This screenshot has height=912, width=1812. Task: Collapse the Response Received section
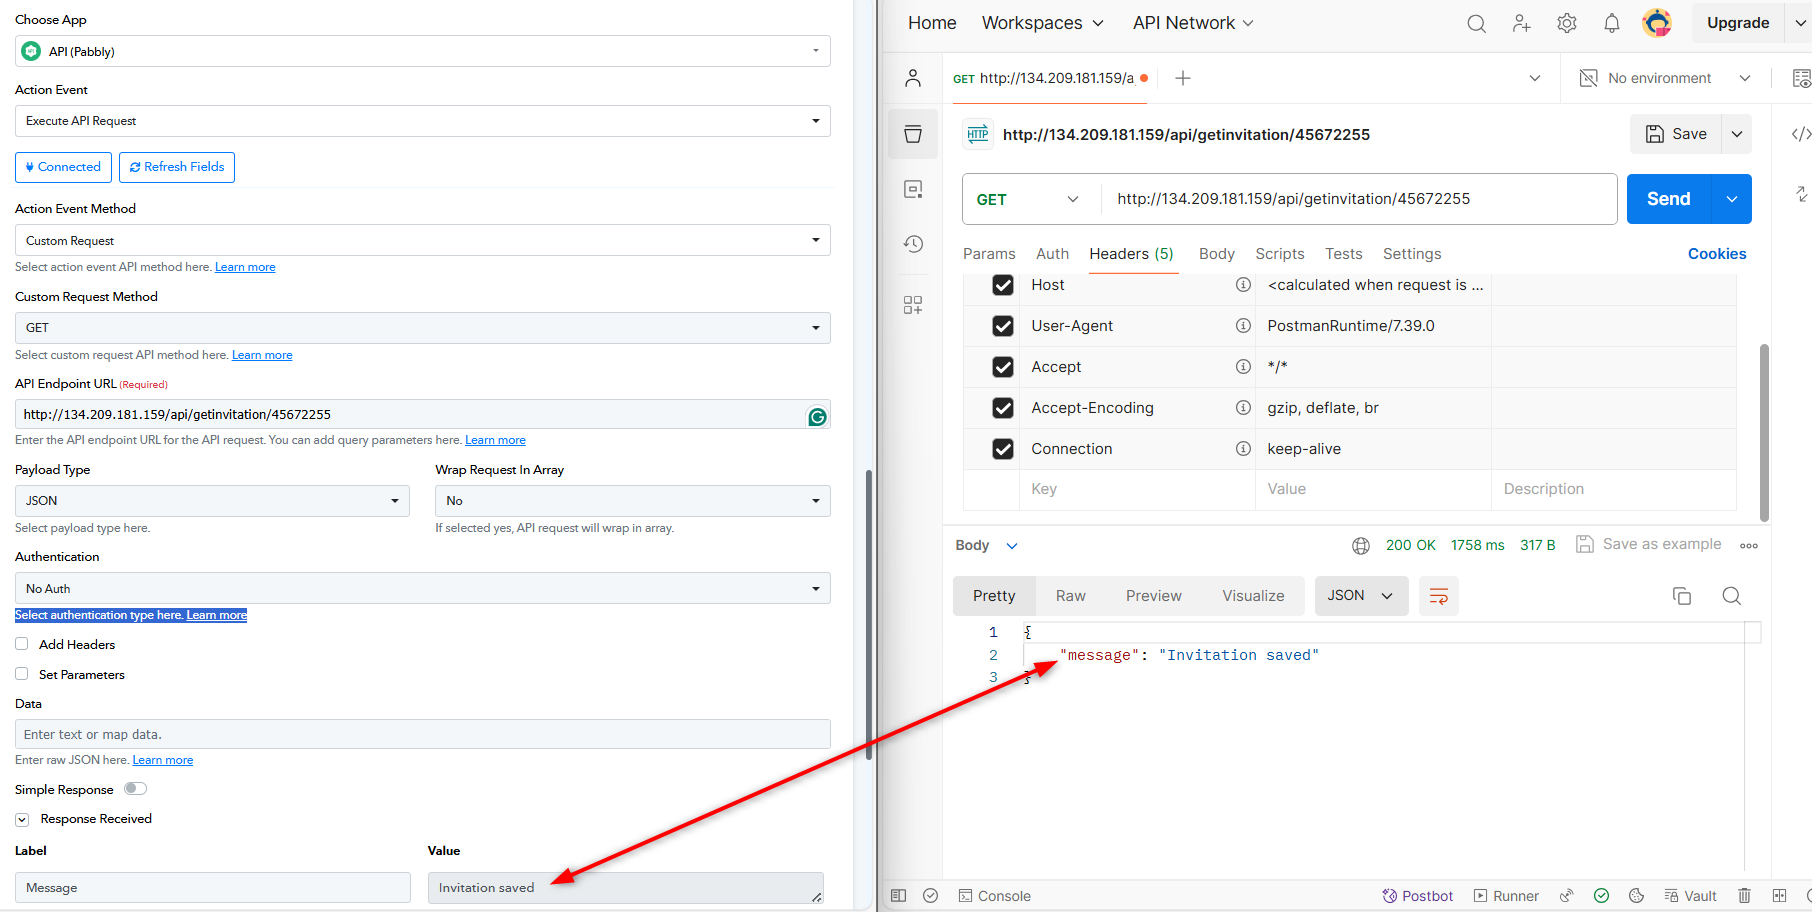pyautogui.click(x=22, y=819)
